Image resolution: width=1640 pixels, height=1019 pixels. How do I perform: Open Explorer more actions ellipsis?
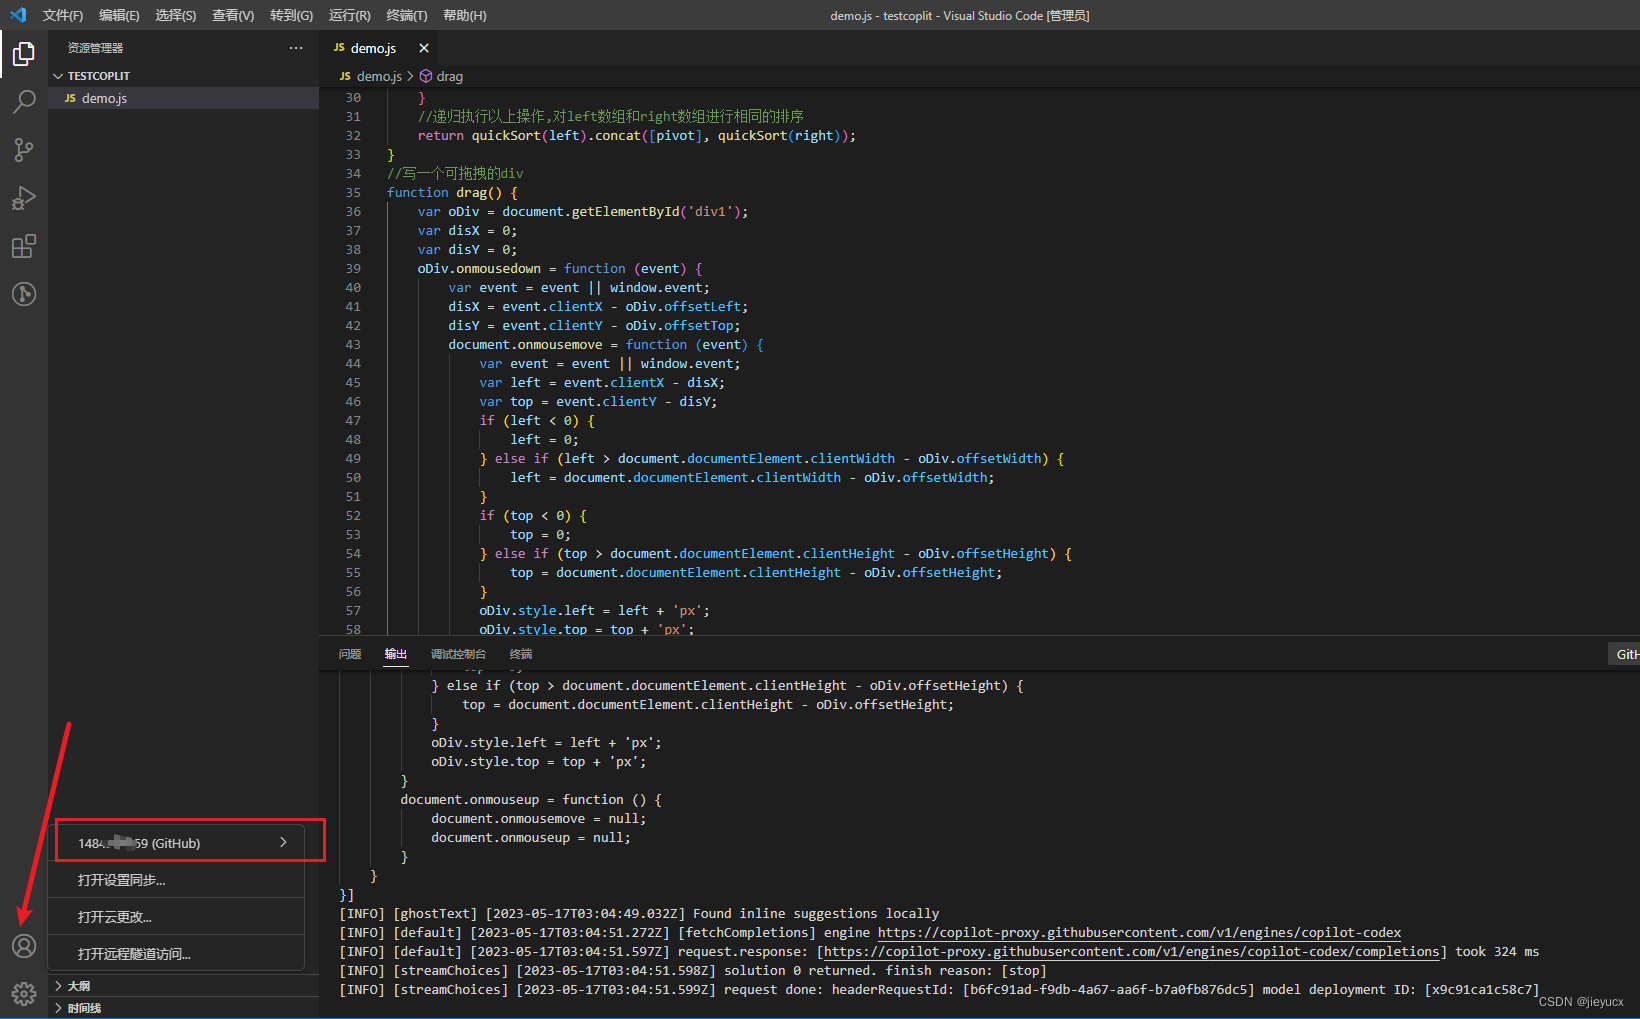click(295, 47)
